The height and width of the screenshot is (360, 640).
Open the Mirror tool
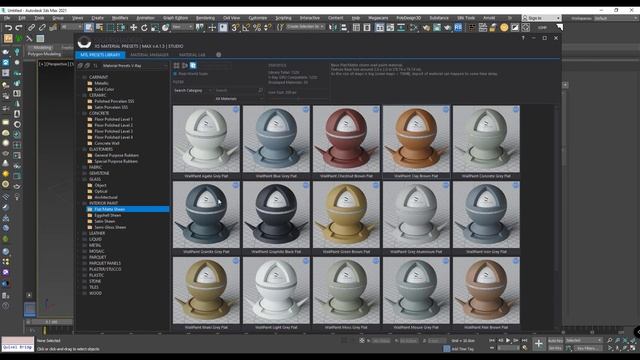[333, 28]
